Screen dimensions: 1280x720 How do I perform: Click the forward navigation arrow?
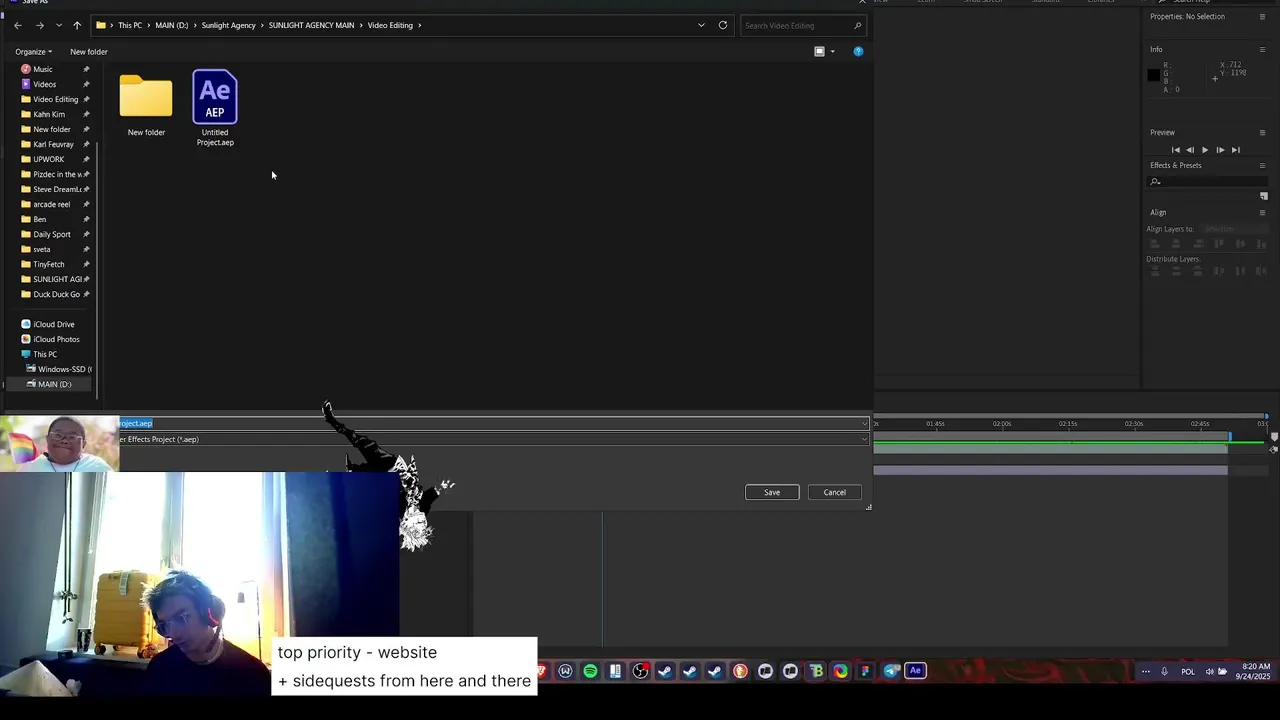point(40,25)
